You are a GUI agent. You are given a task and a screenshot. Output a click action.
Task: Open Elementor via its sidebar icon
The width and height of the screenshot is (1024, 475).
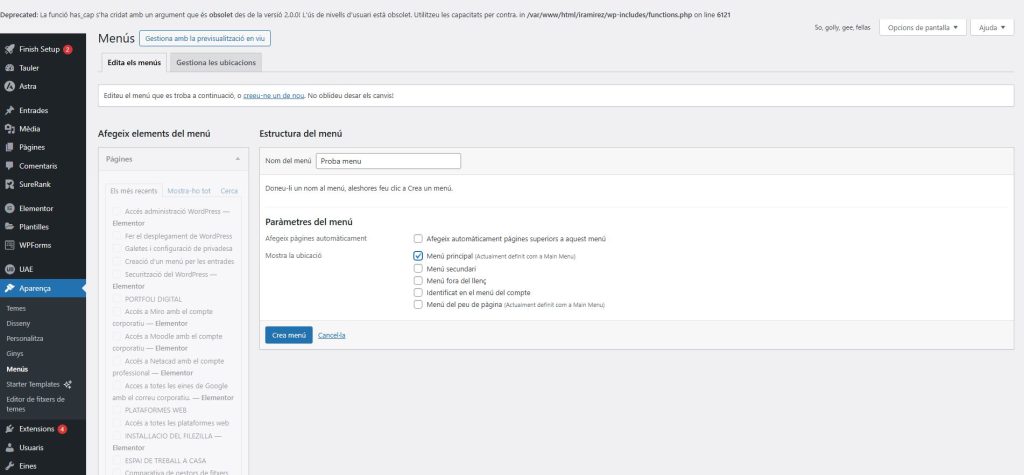(x=9, y=208)
